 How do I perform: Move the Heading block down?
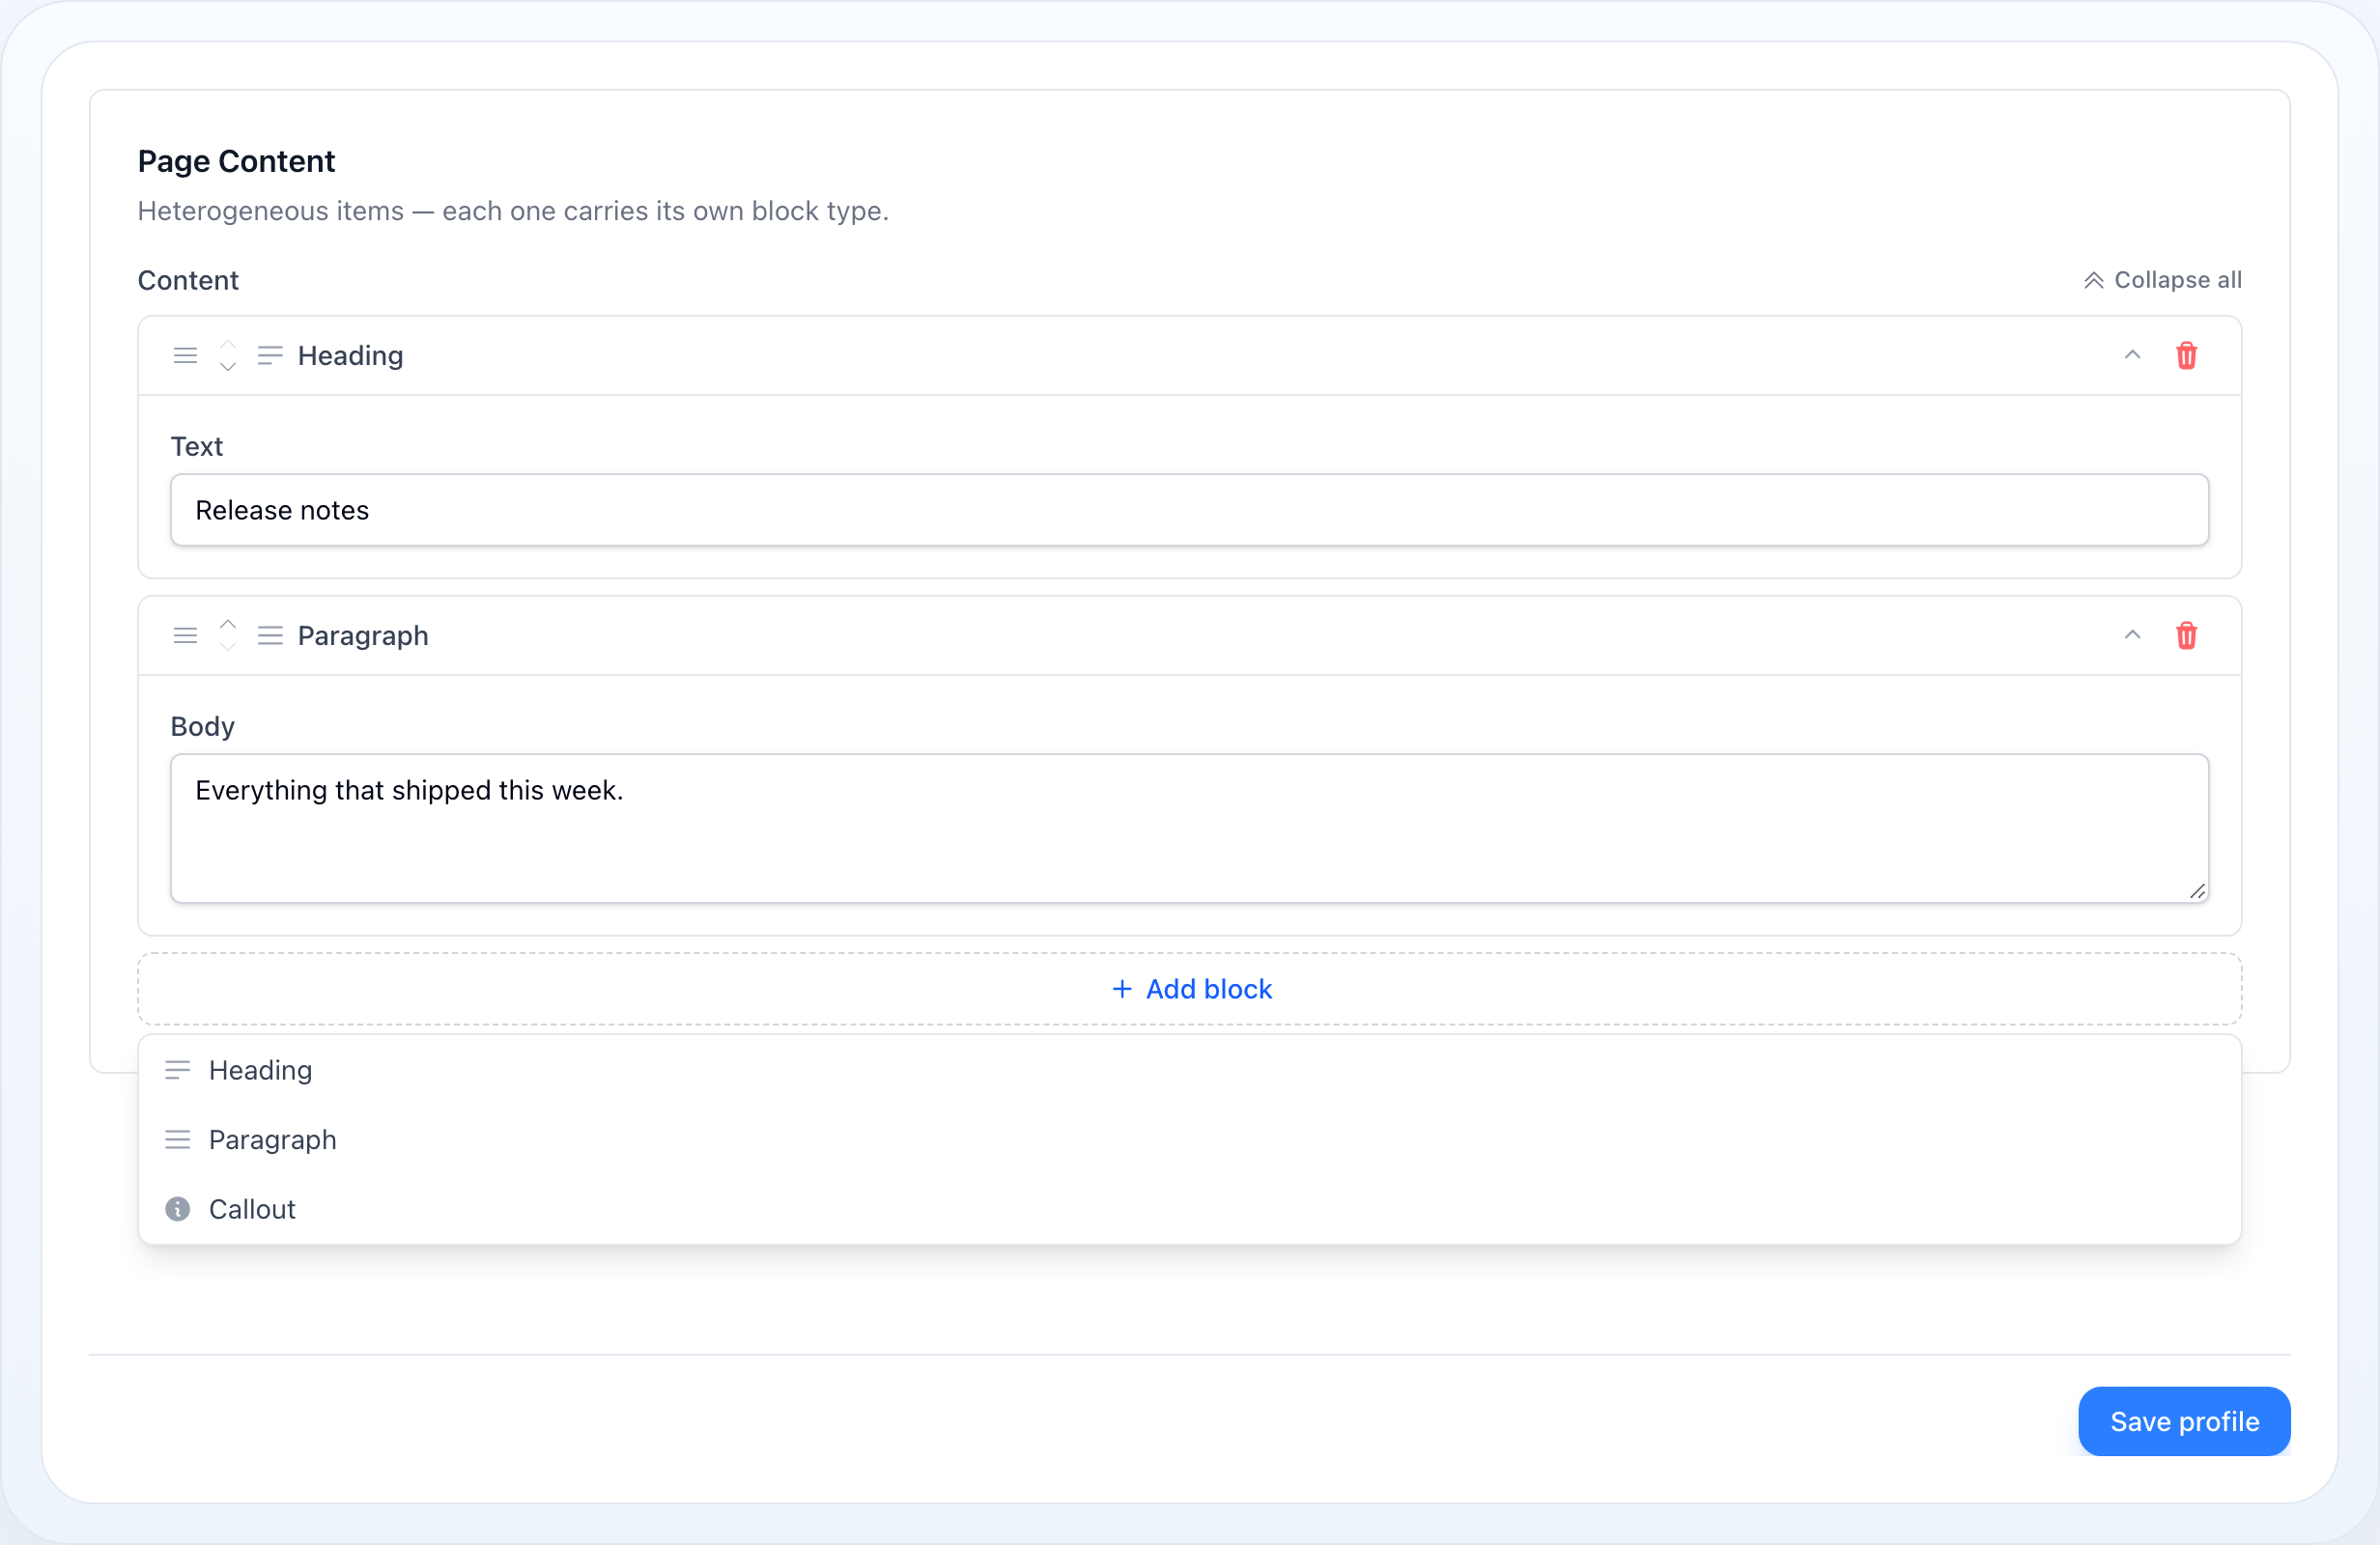pyautogui.click(x=228, y=367)
